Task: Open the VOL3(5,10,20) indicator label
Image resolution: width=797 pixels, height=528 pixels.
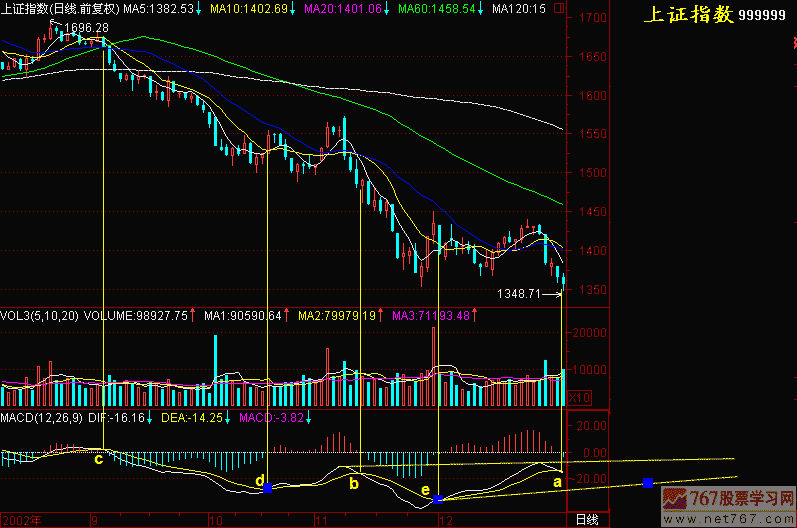Action: click(x=38, y=315)
